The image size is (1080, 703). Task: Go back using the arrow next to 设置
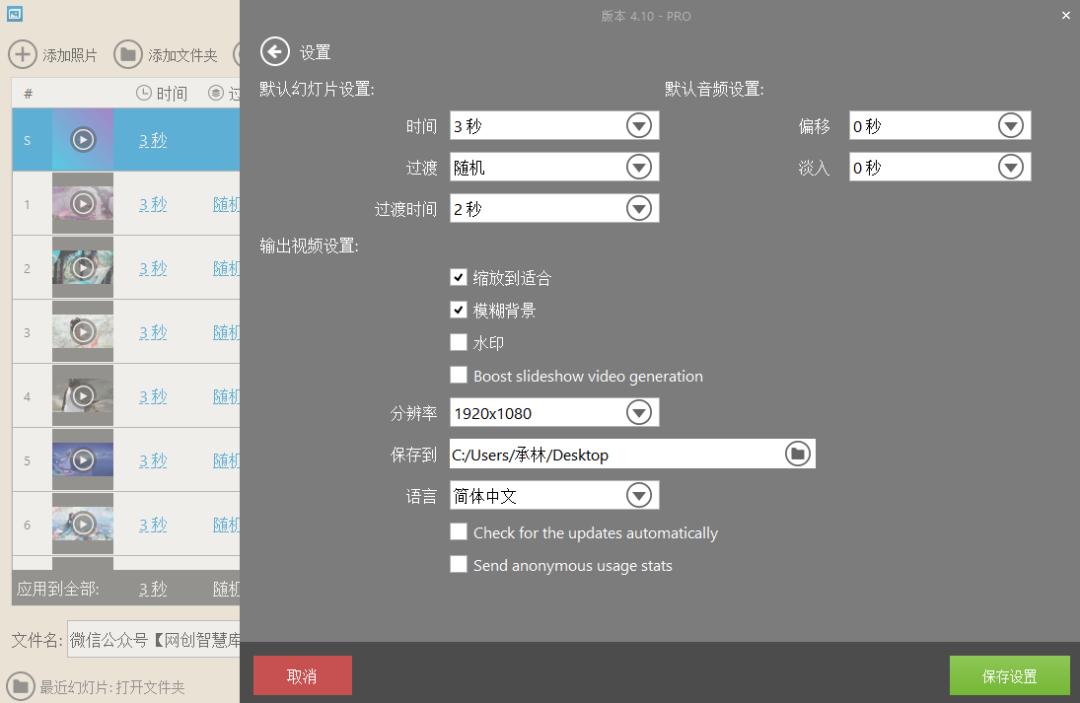coord(275,52)
